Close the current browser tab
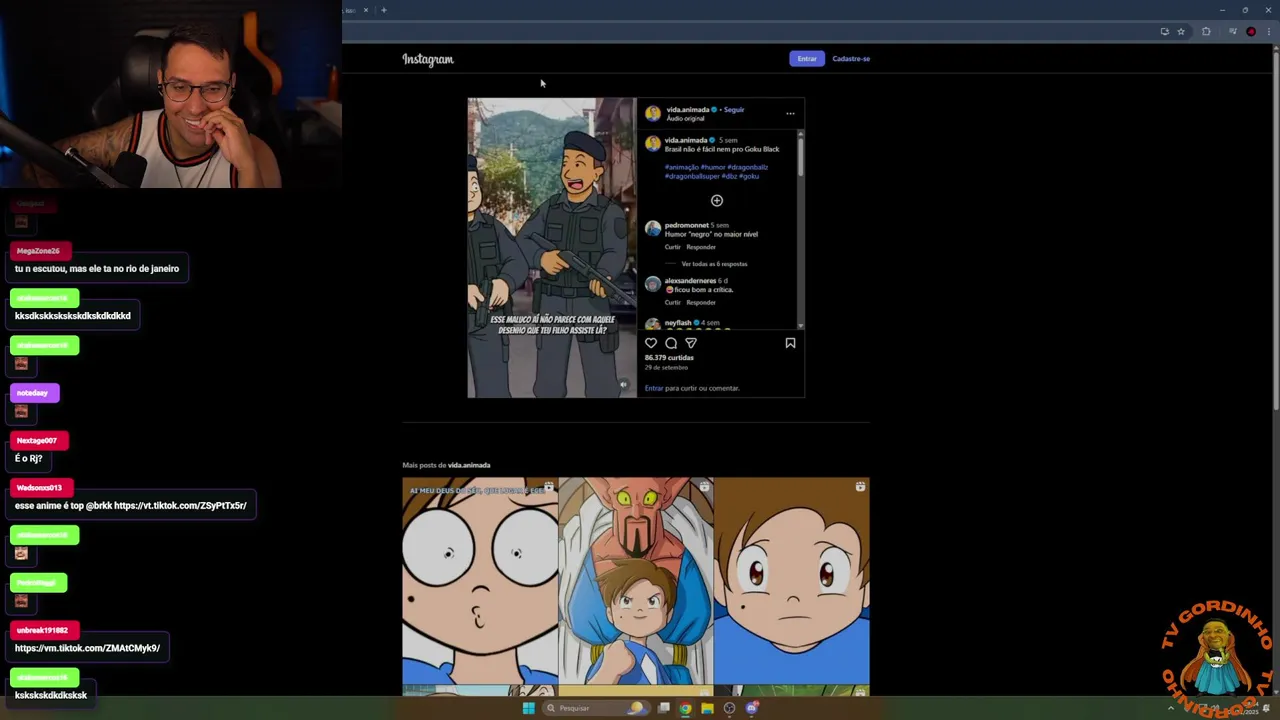 click(365, 10)
